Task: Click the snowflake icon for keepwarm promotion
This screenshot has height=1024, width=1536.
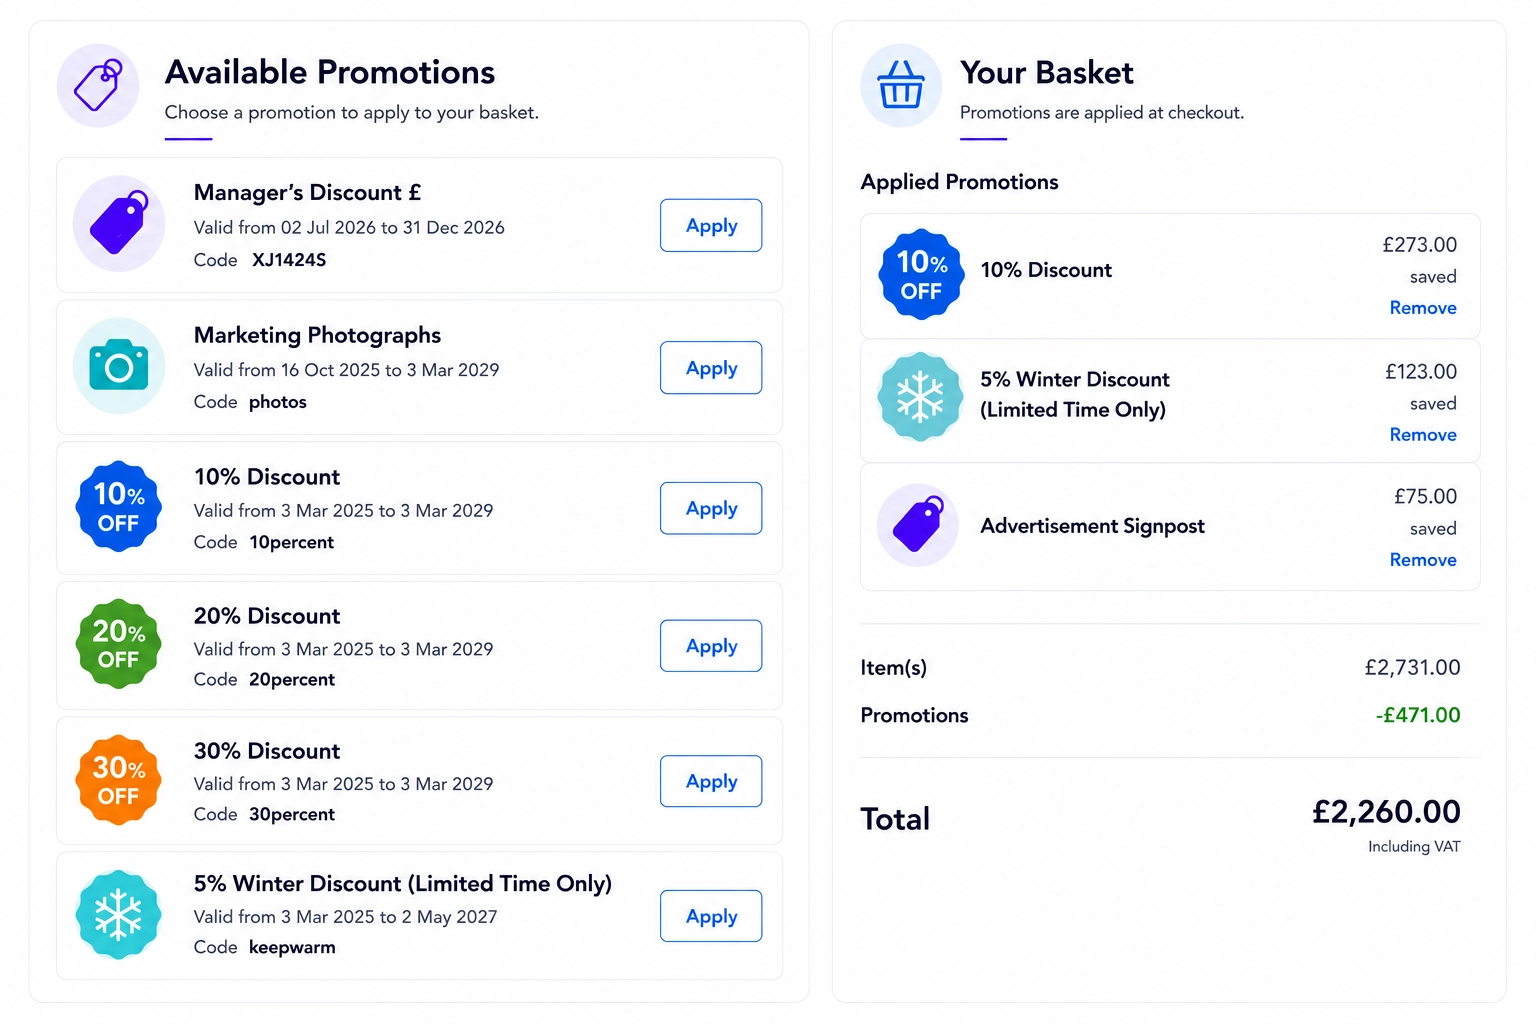Action: tap(119, 915)
